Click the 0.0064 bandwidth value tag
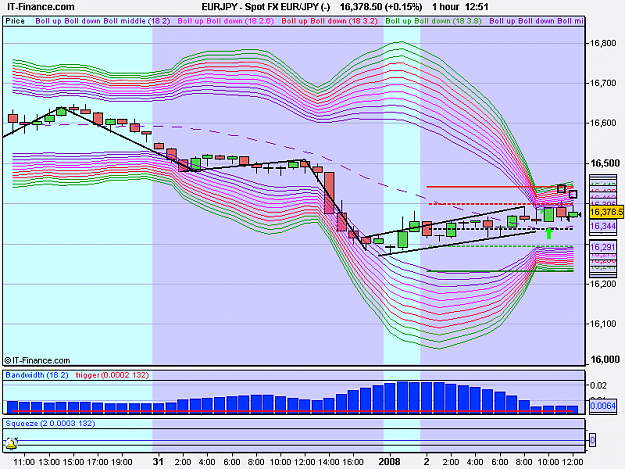 point(603,406)
